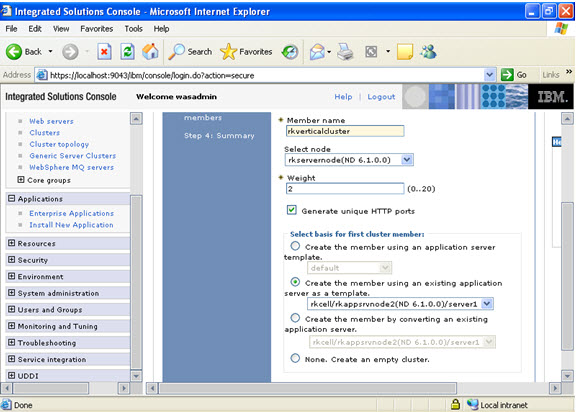The width and height of the screenshot is (576, 412).
Task: Click the address bar URL field
Action: (x=266, y=75)
